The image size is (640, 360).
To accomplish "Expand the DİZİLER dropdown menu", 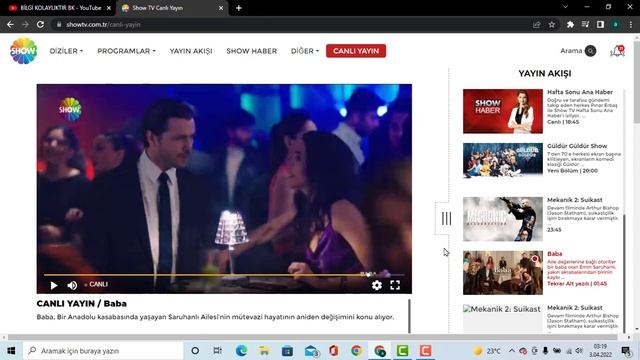I will click(66, 51).
